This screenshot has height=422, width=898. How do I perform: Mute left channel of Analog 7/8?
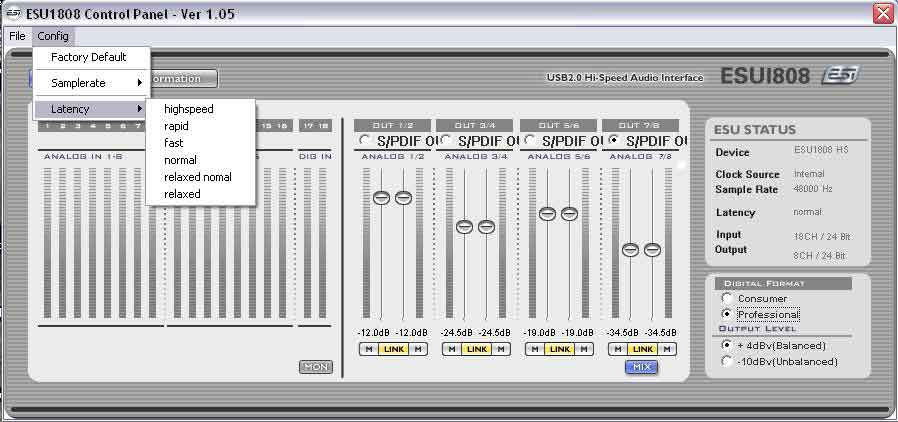[x=618, y=349]
